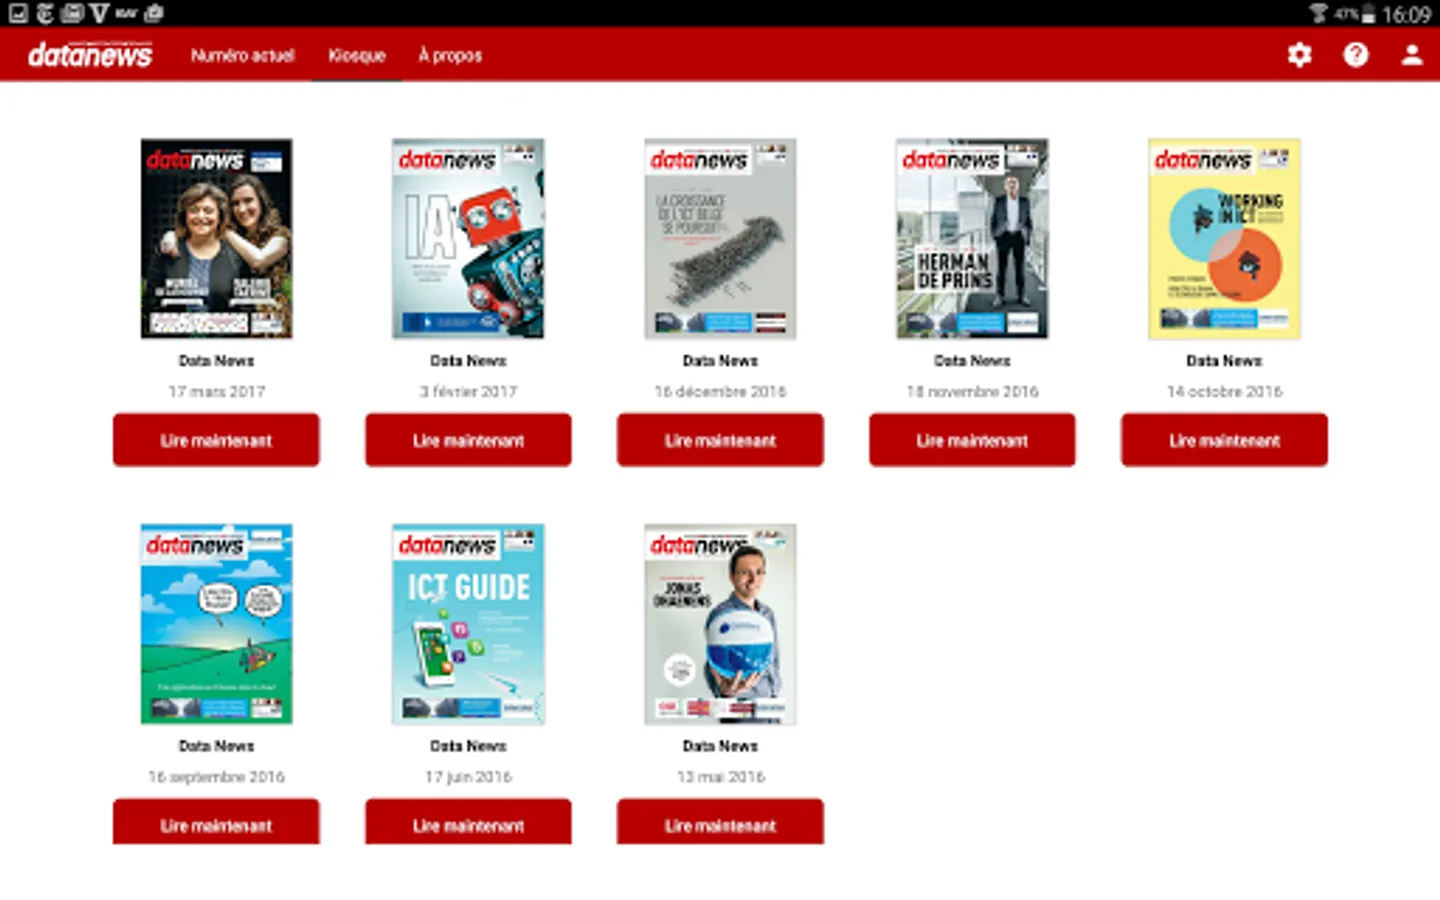
Task: Read the 17 juin 2016 issue now
Action: (468, 822)
